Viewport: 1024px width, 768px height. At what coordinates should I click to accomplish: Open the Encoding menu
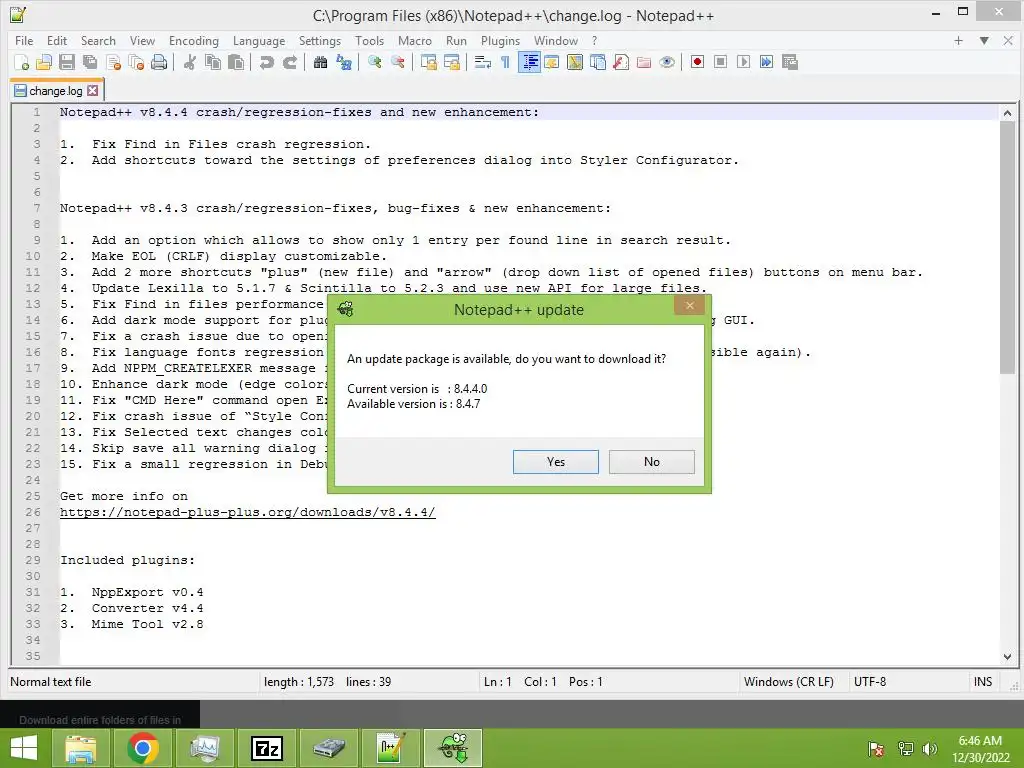(193, 40)
